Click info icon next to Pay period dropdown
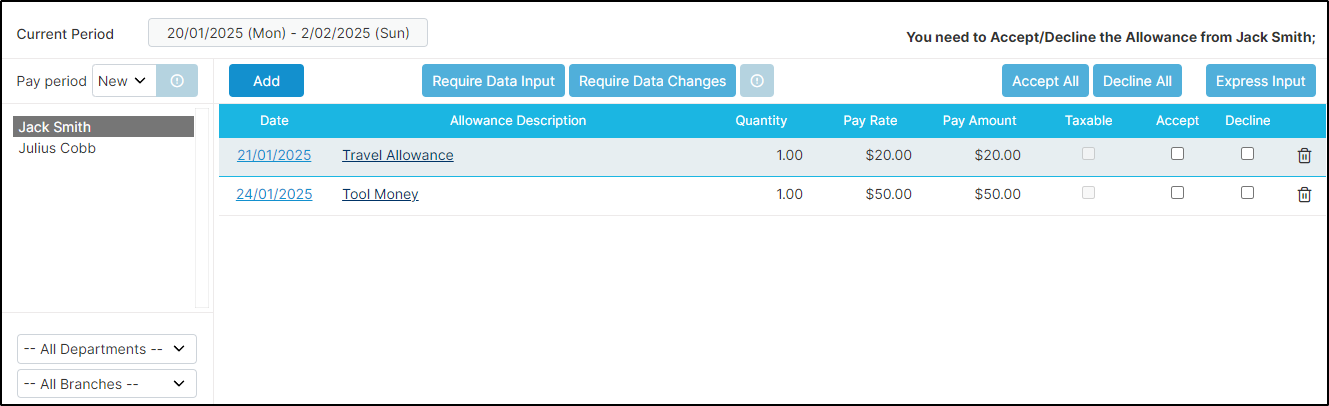 pyautogui.click(x=177, y=81)
